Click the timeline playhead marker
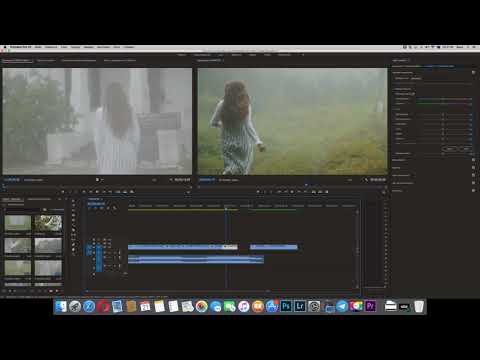This screenshot has height=360, width=480. tap(226, 209)
